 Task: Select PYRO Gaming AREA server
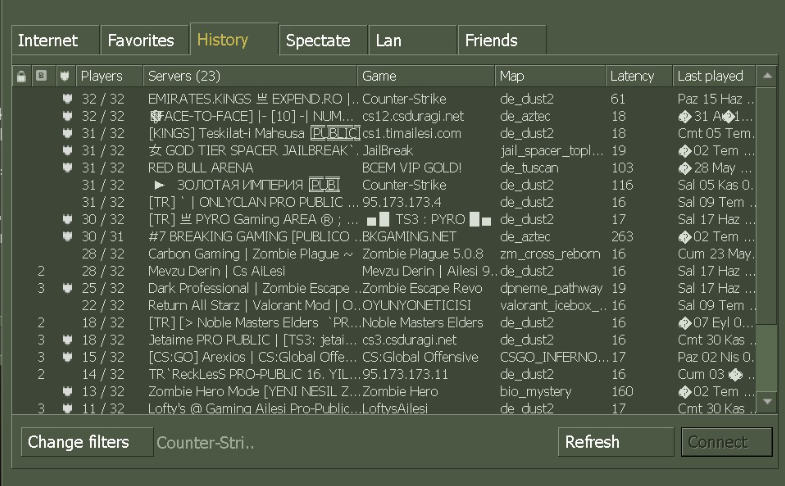pos(253,219)
